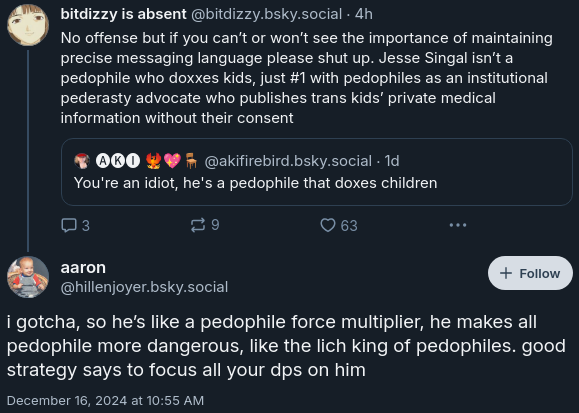Click the like count 63
Viewport: 579px width, 413px height.
[349, 226]
